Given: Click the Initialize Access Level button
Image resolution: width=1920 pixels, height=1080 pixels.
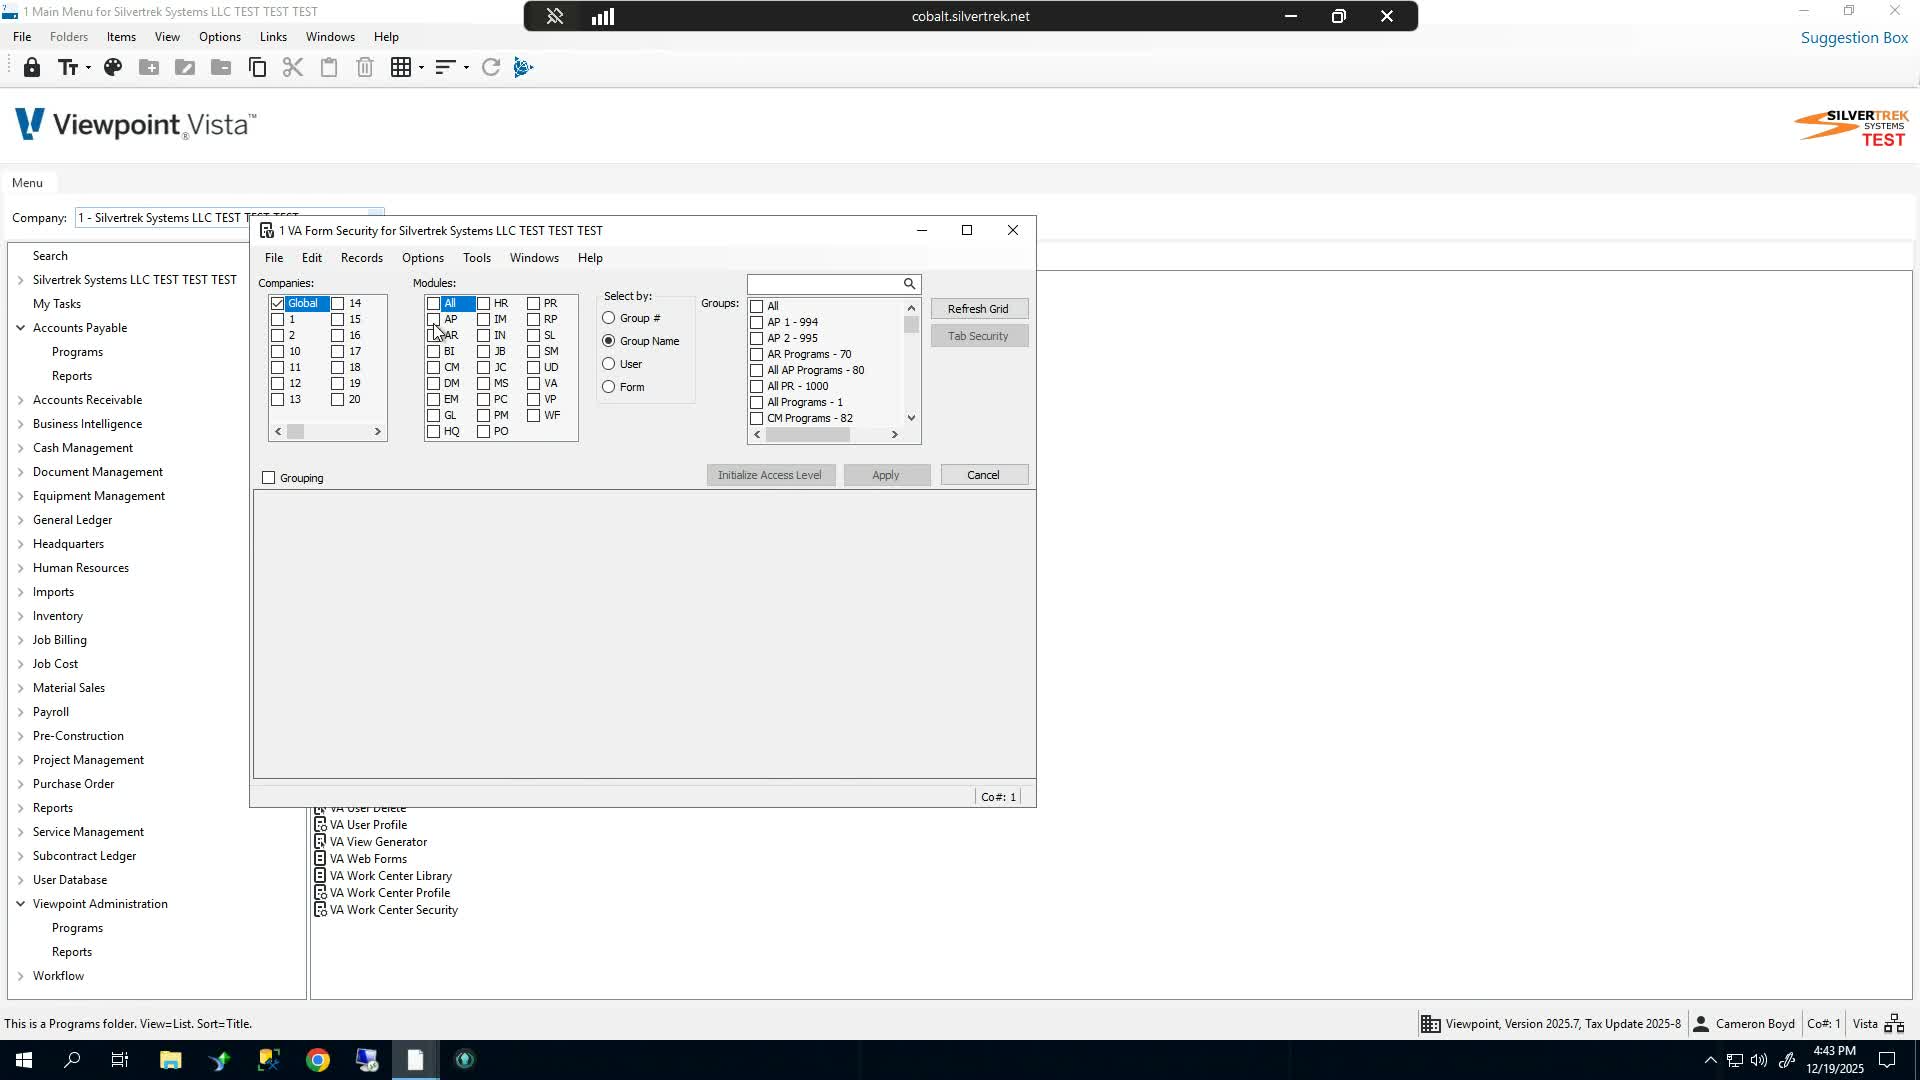Looking at the screenshot, I should tap(770, 475).
